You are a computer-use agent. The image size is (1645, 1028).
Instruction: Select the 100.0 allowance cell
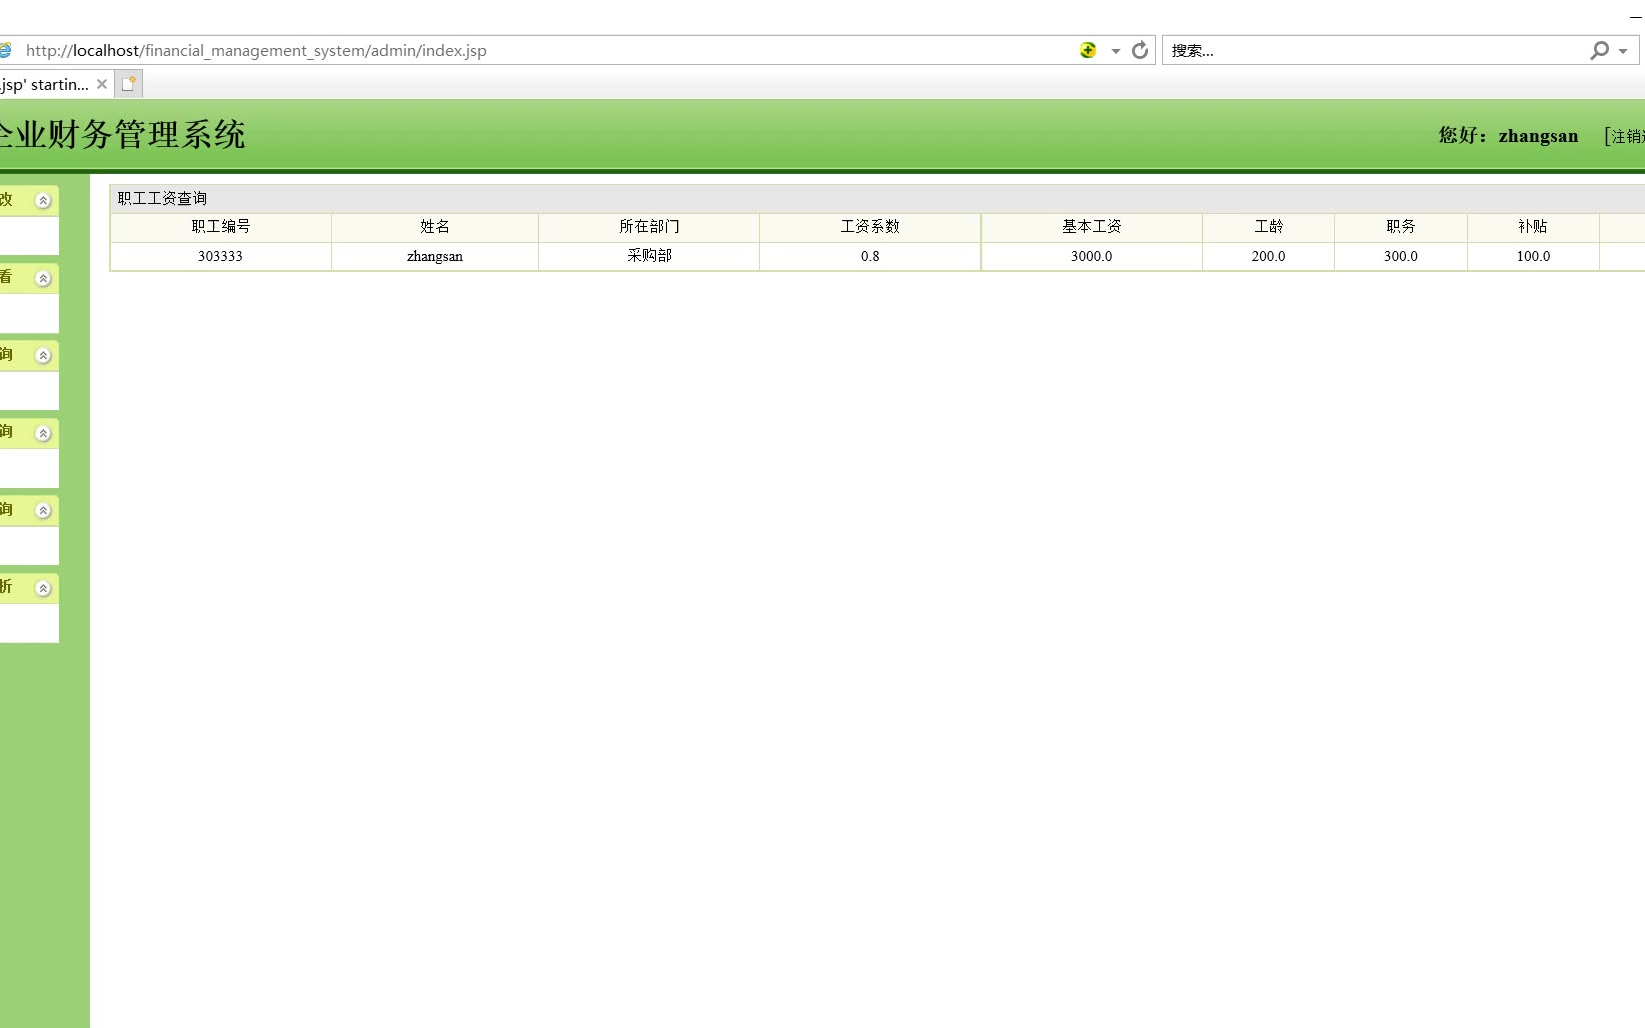pyautogui.click(x=1533, y=256)
